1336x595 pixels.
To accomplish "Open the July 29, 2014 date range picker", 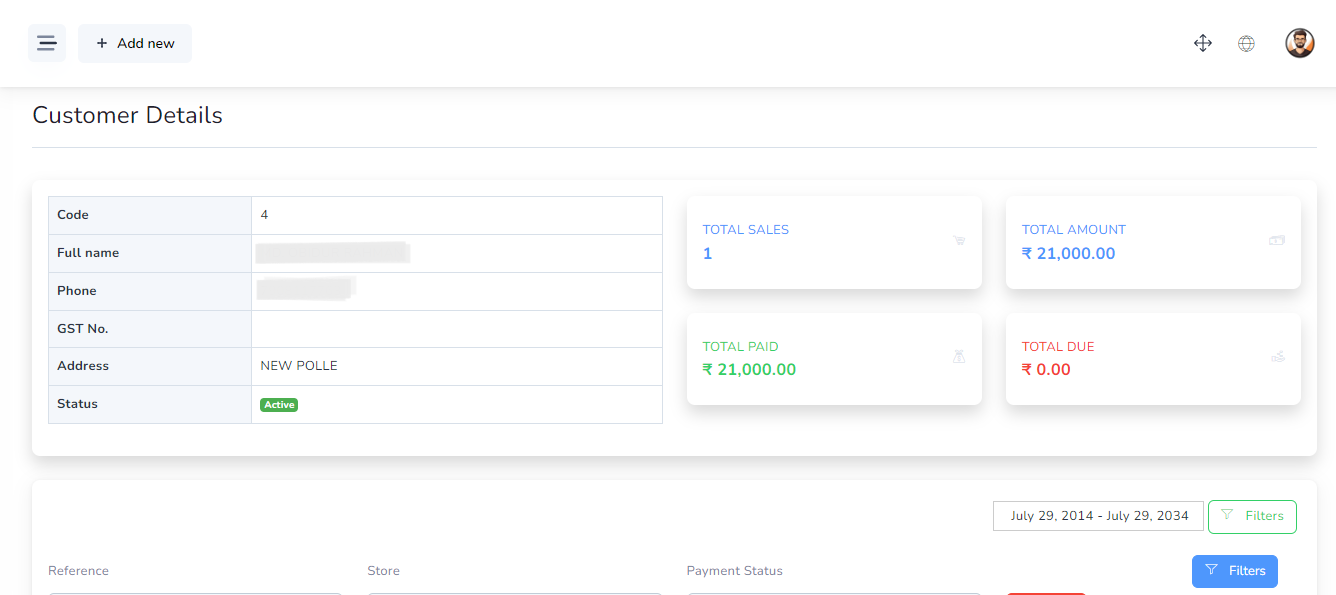I will click(x=1098, y=516).
